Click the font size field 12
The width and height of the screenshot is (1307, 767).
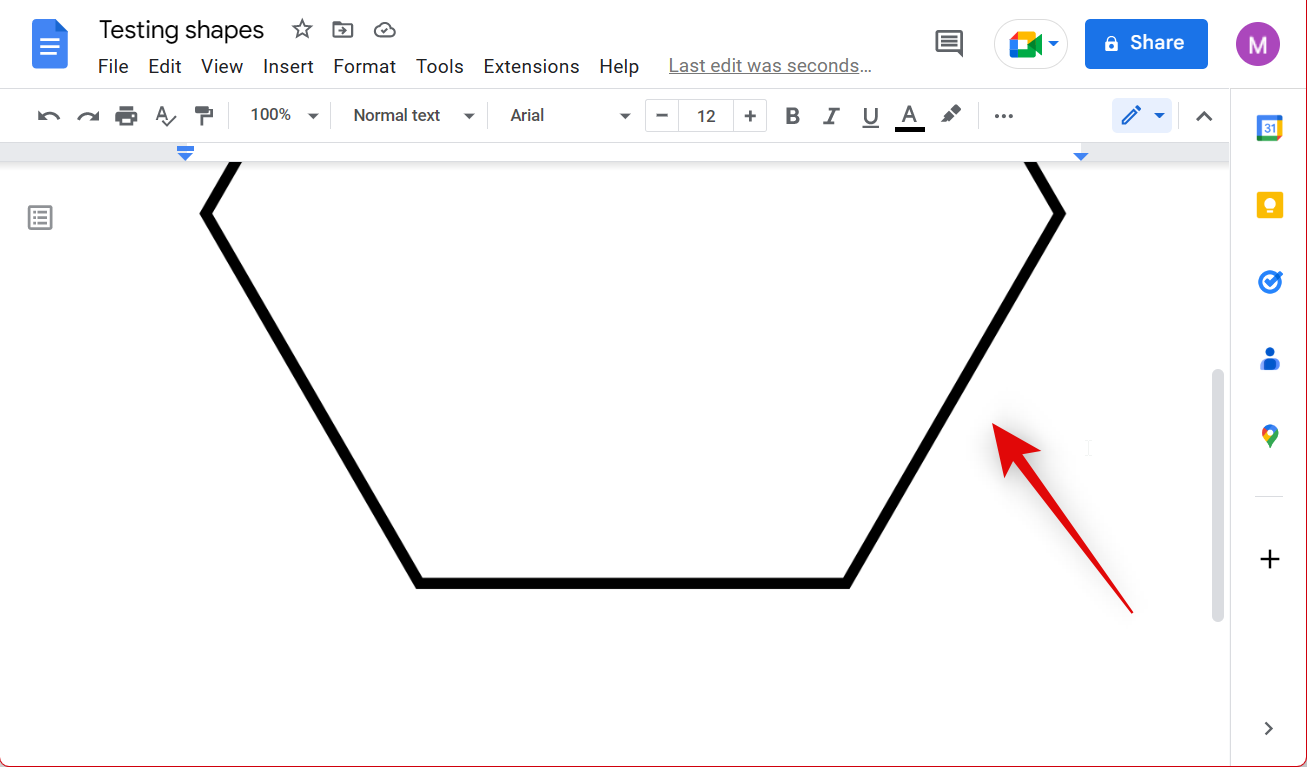pos(706,116)
